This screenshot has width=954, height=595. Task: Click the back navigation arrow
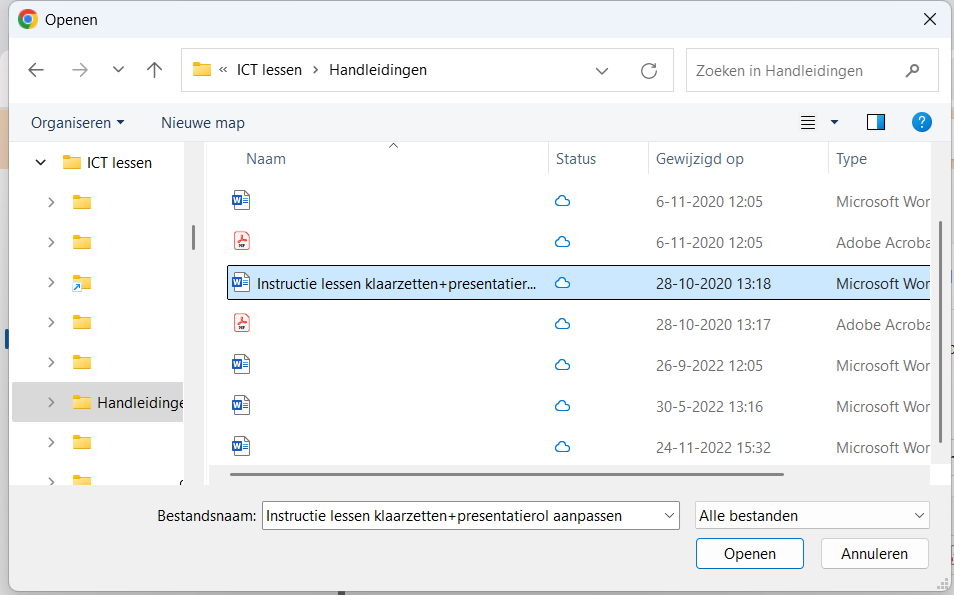pyautogui.click(x=36, y=70)
